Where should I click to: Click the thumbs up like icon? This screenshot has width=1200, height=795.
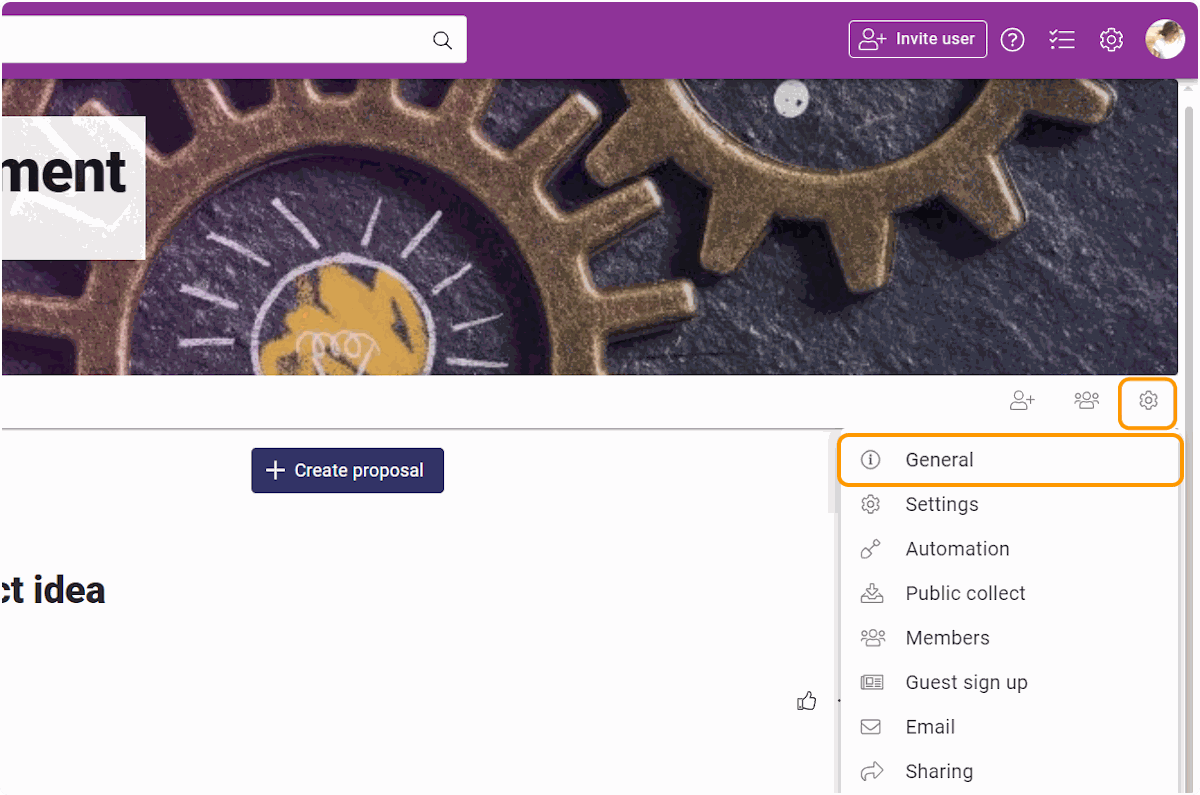807,701
